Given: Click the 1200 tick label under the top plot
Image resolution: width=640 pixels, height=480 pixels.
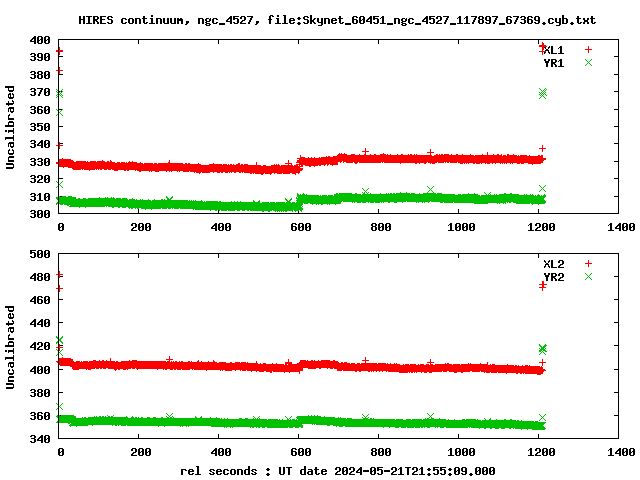Looking at the screenshot, I should 541,227.
